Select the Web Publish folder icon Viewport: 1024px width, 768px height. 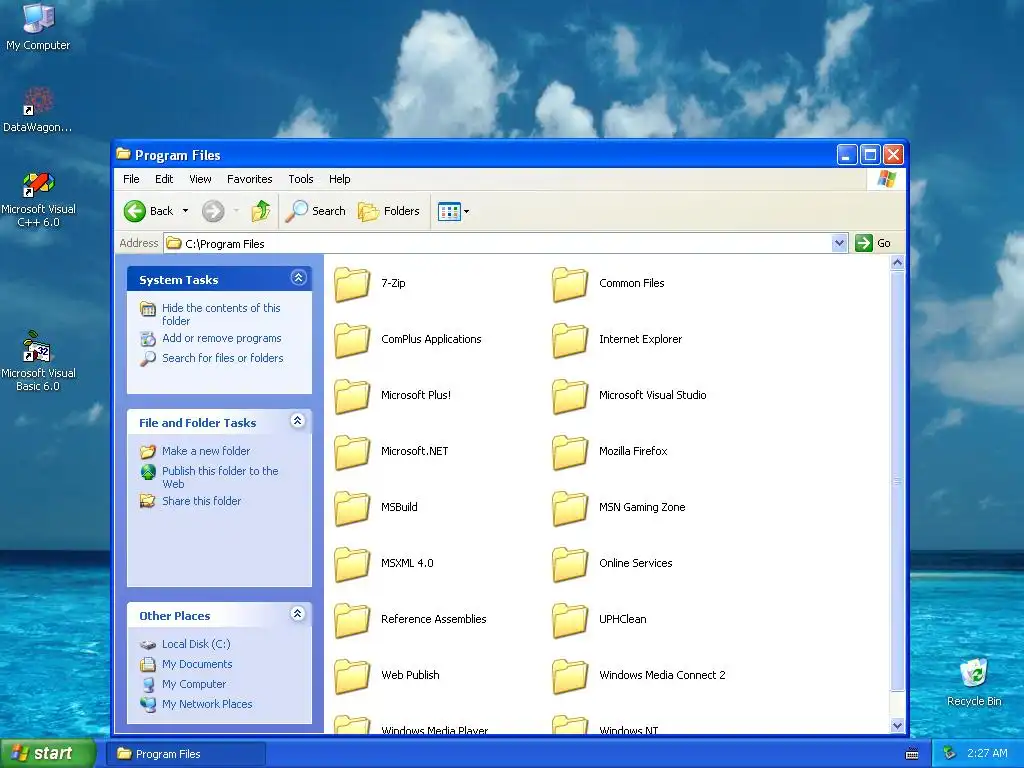tap(352, 676)
